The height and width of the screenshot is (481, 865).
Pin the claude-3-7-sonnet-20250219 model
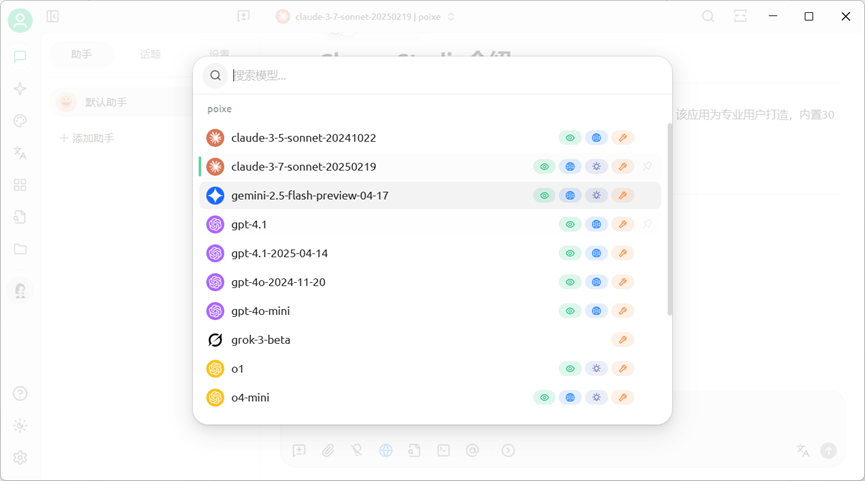pos(647,166)
